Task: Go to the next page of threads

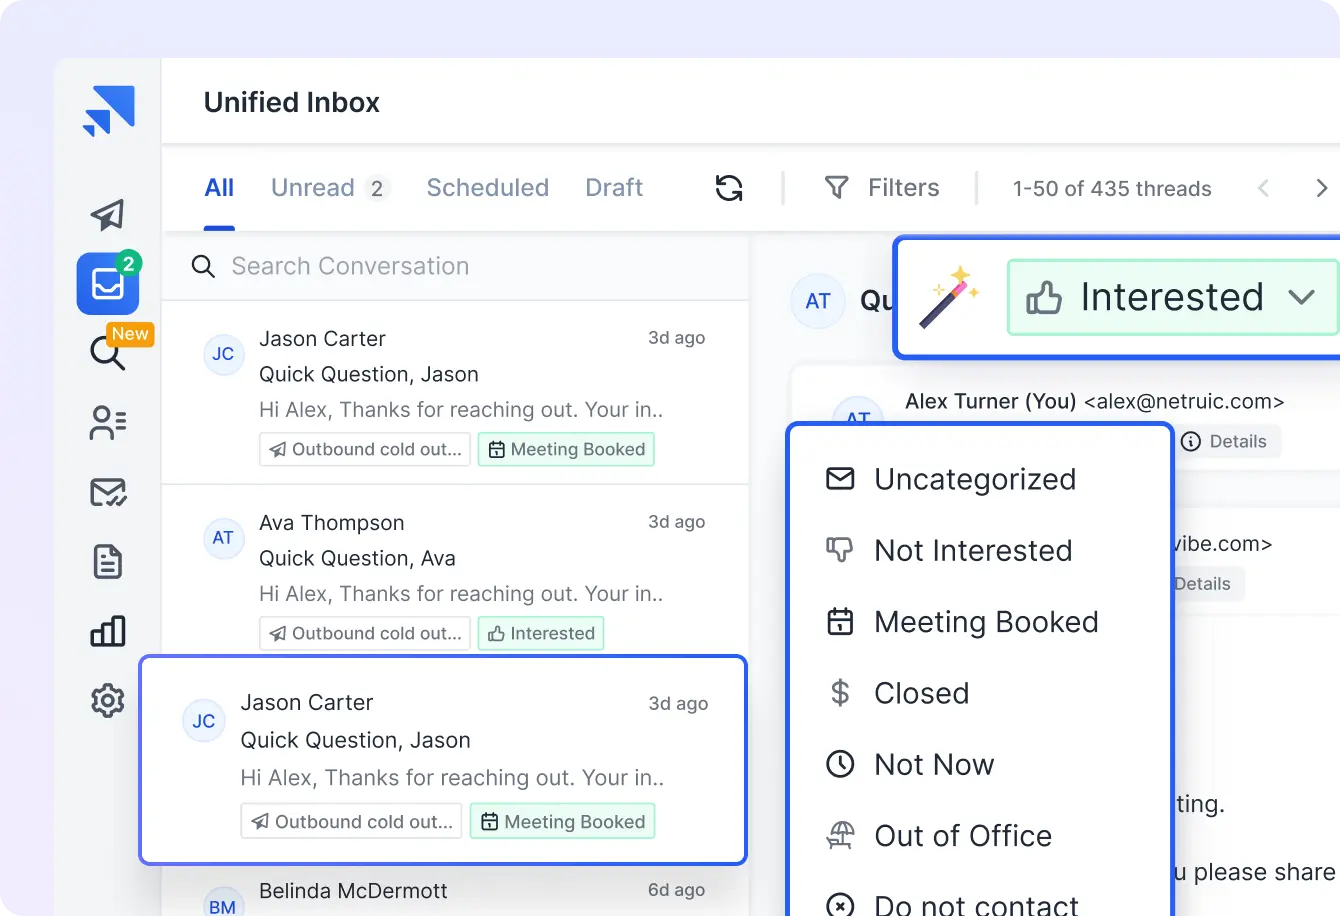Action: [x=1322, y=187]
